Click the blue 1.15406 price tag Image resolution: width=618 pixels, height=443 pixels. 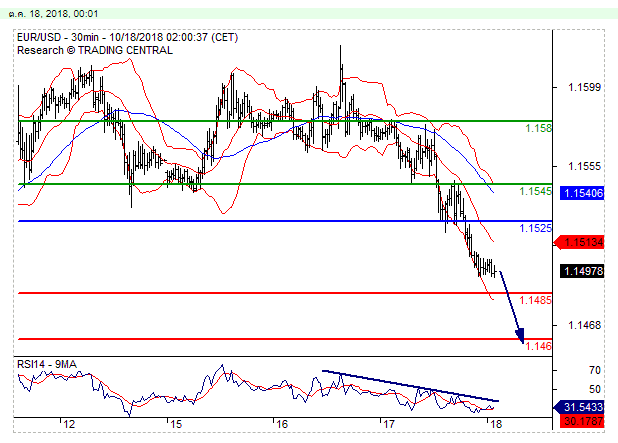(582, 193)
